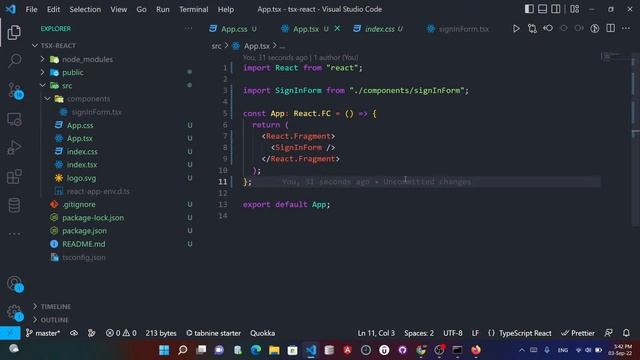640x360 pixels.
Task: Click the feedback icon in status bar
Action: click(609, 333)
